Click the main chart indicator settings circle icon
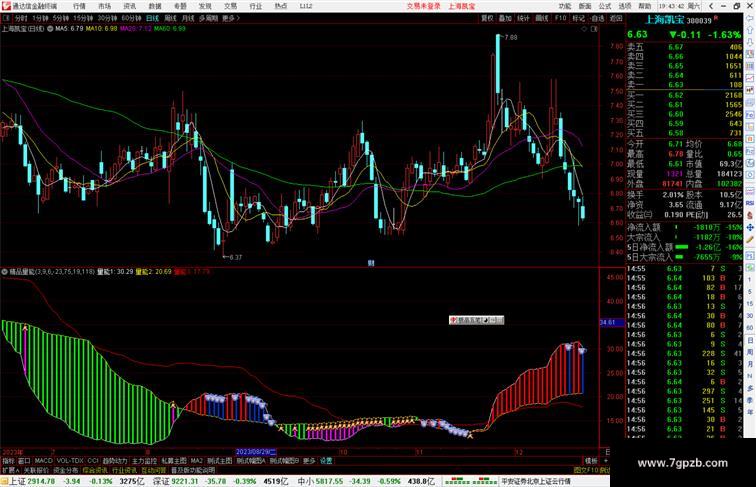Image resolution: width=756 pixels, height=487 pixels. (50, 29)
